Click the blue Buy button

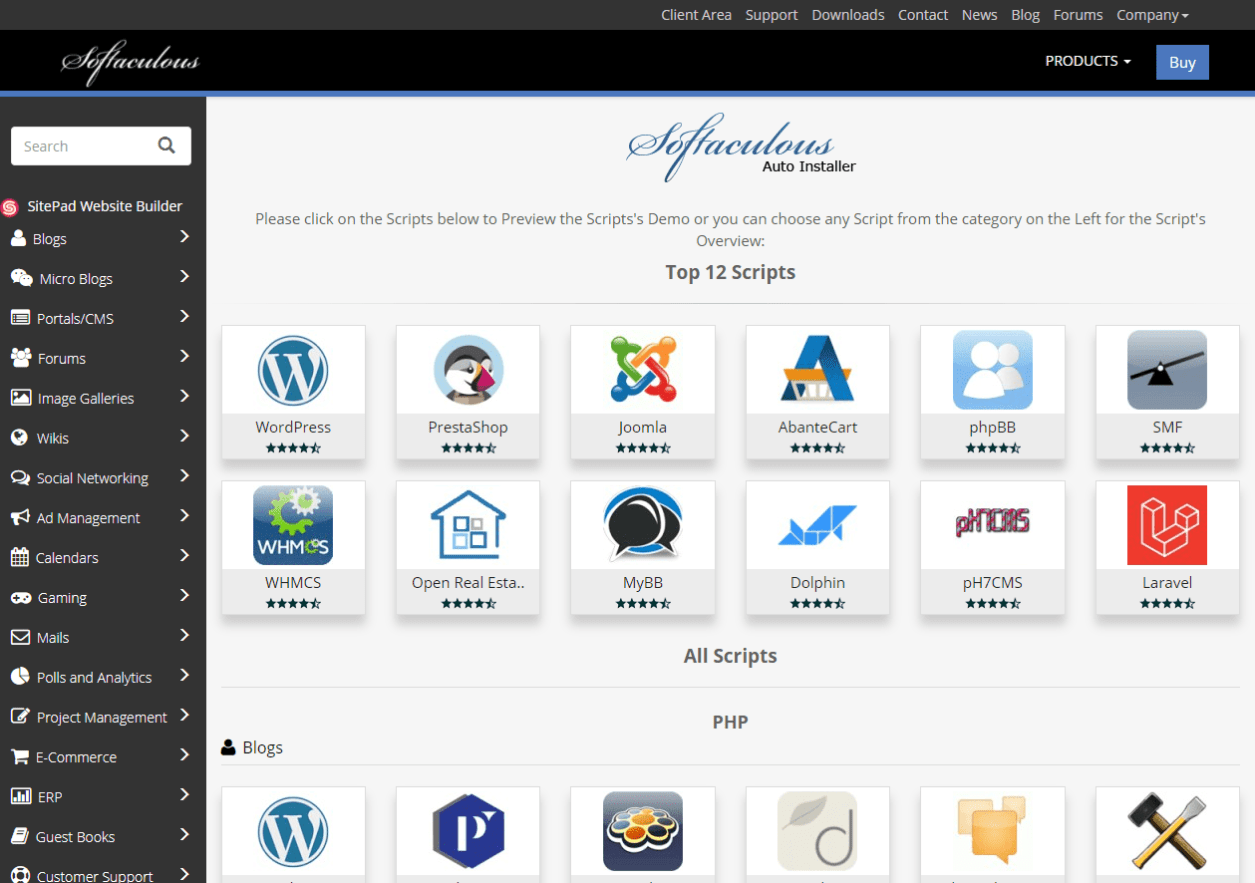pyautogui.click(x=1182, y=62)
